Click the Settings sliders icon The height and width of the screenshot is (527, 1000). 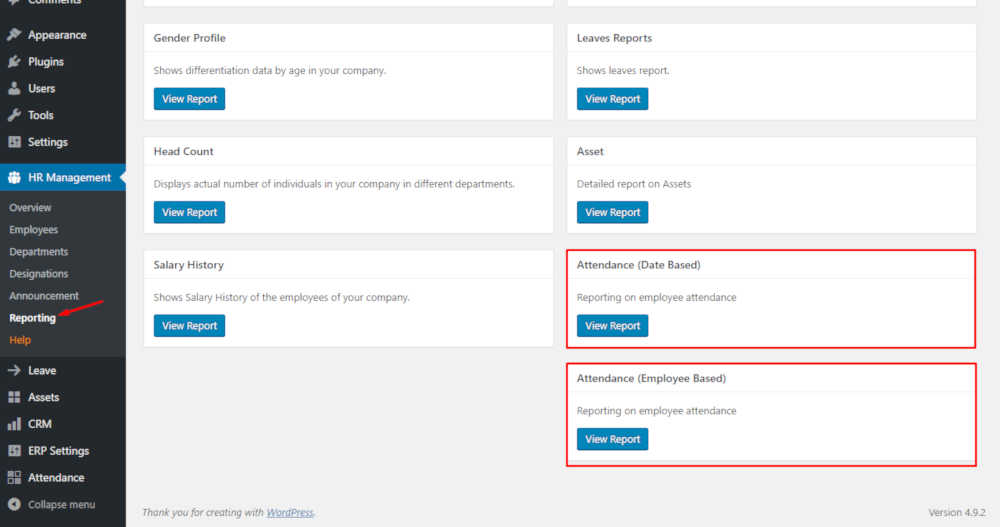click(x=14, y=142)
